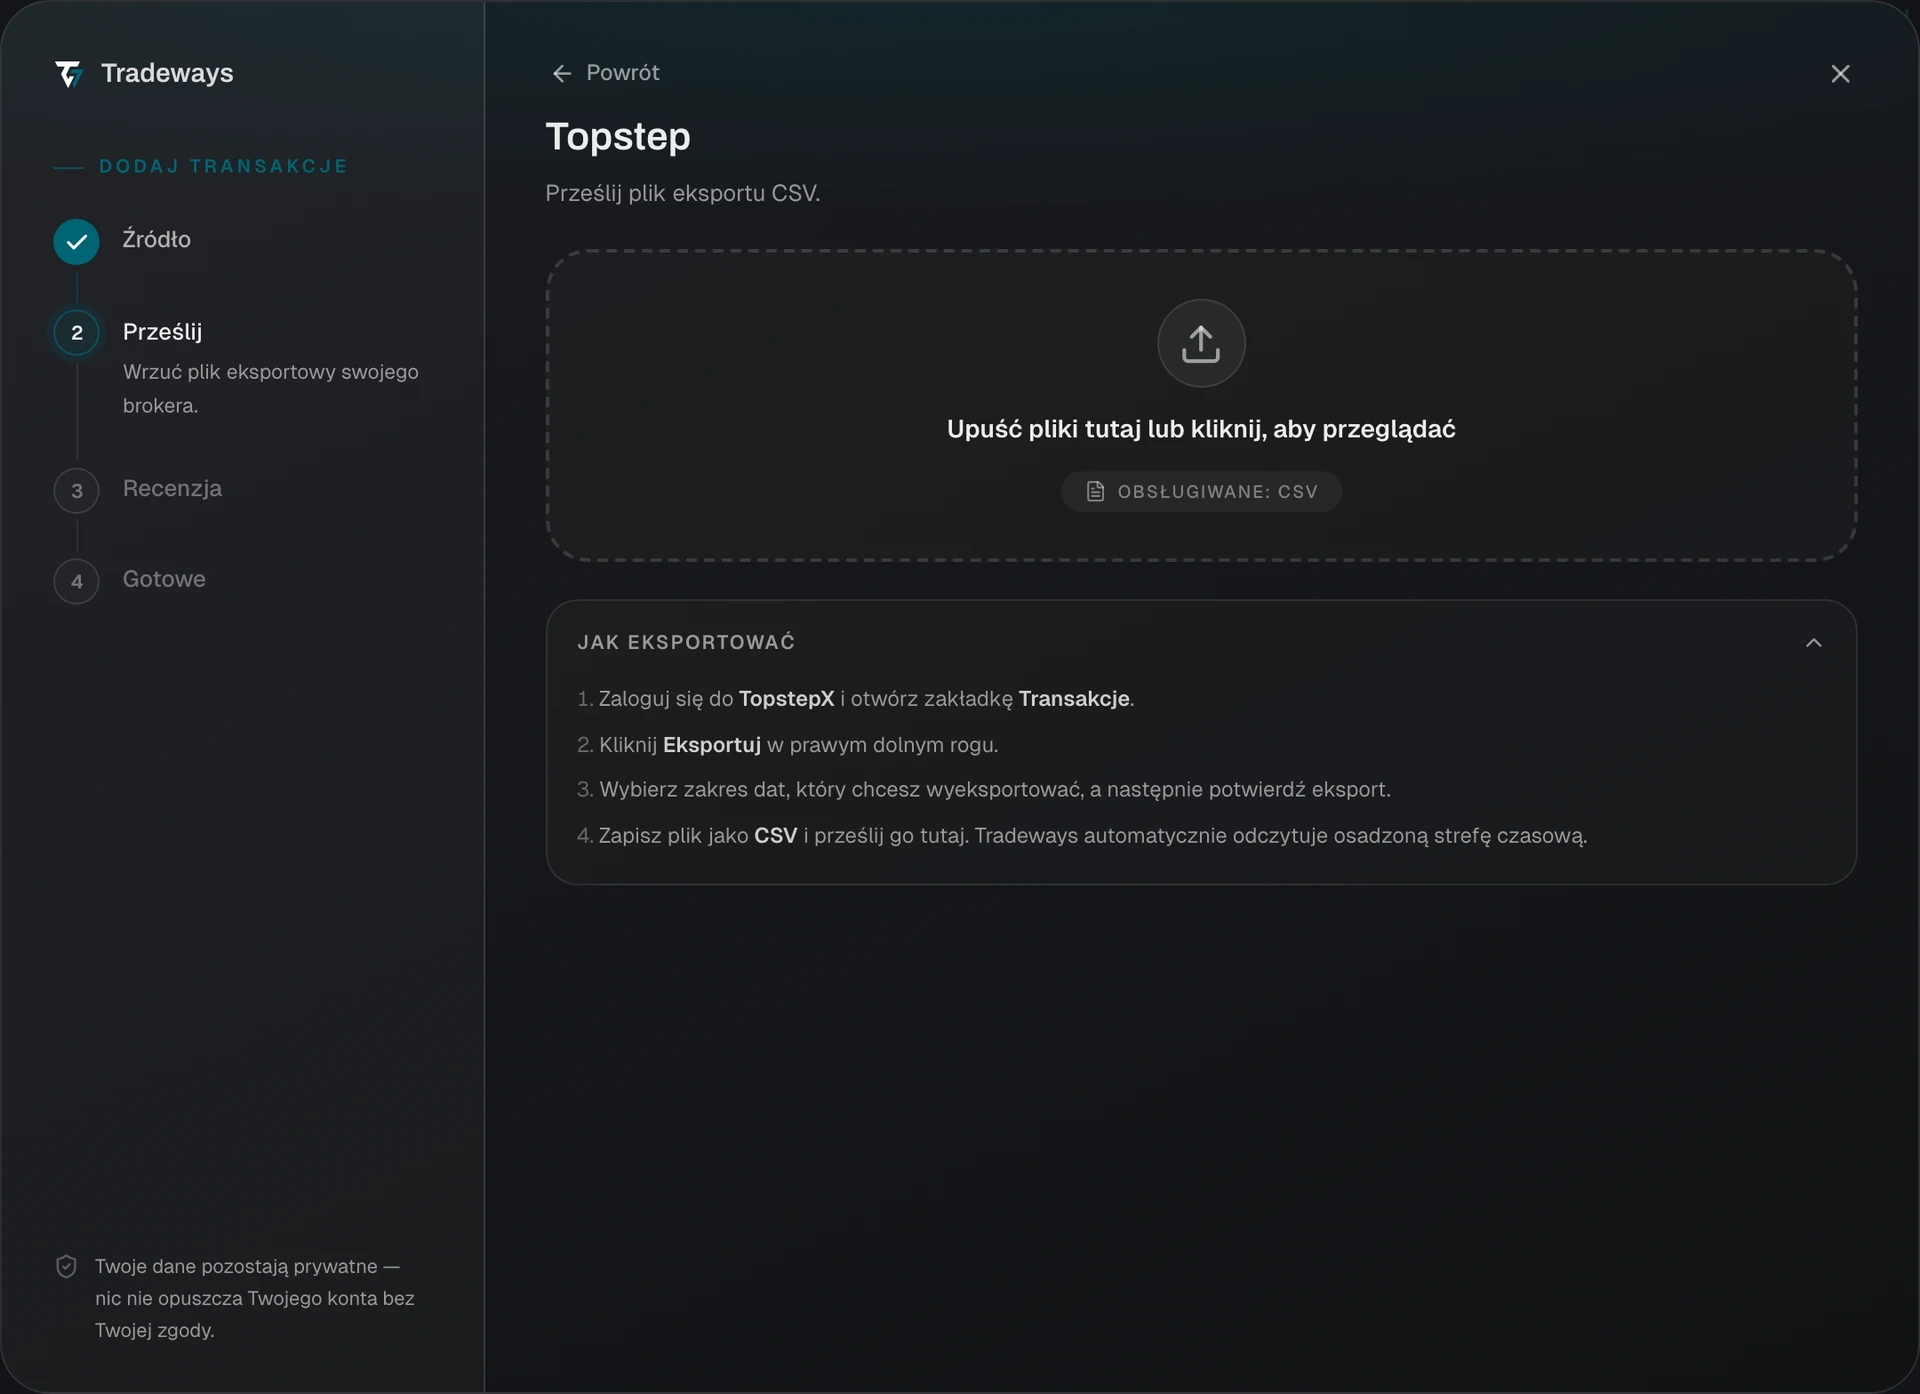Collapse the JAK EKSPORTOWAĆ section chevron
Image resolution: width=1920 pixels, height=1394 pixels.
(x=1814, y=643)
